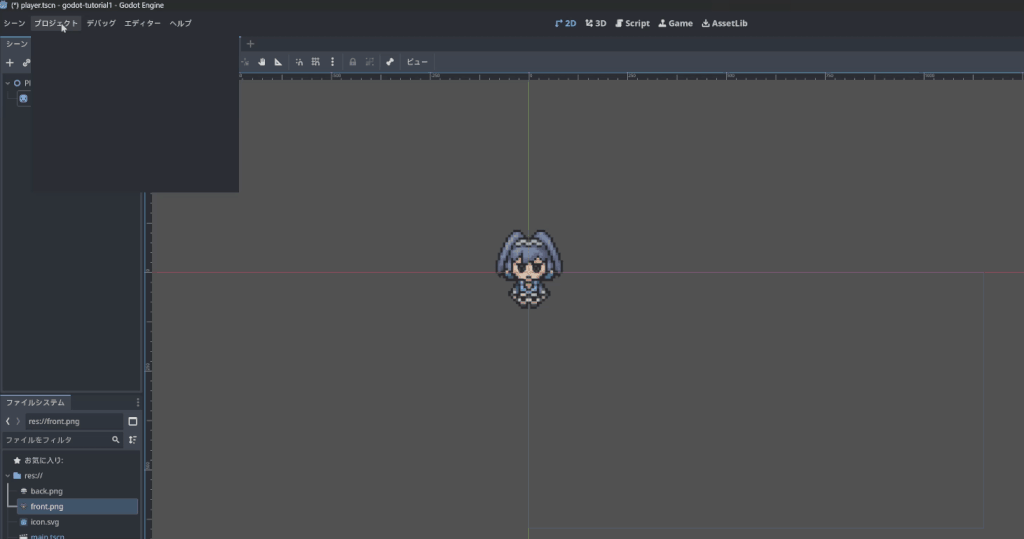The height and width of the screenshot is (539, 1024).
Task: Switch to the 2D workspace
Action: [566, 23]
